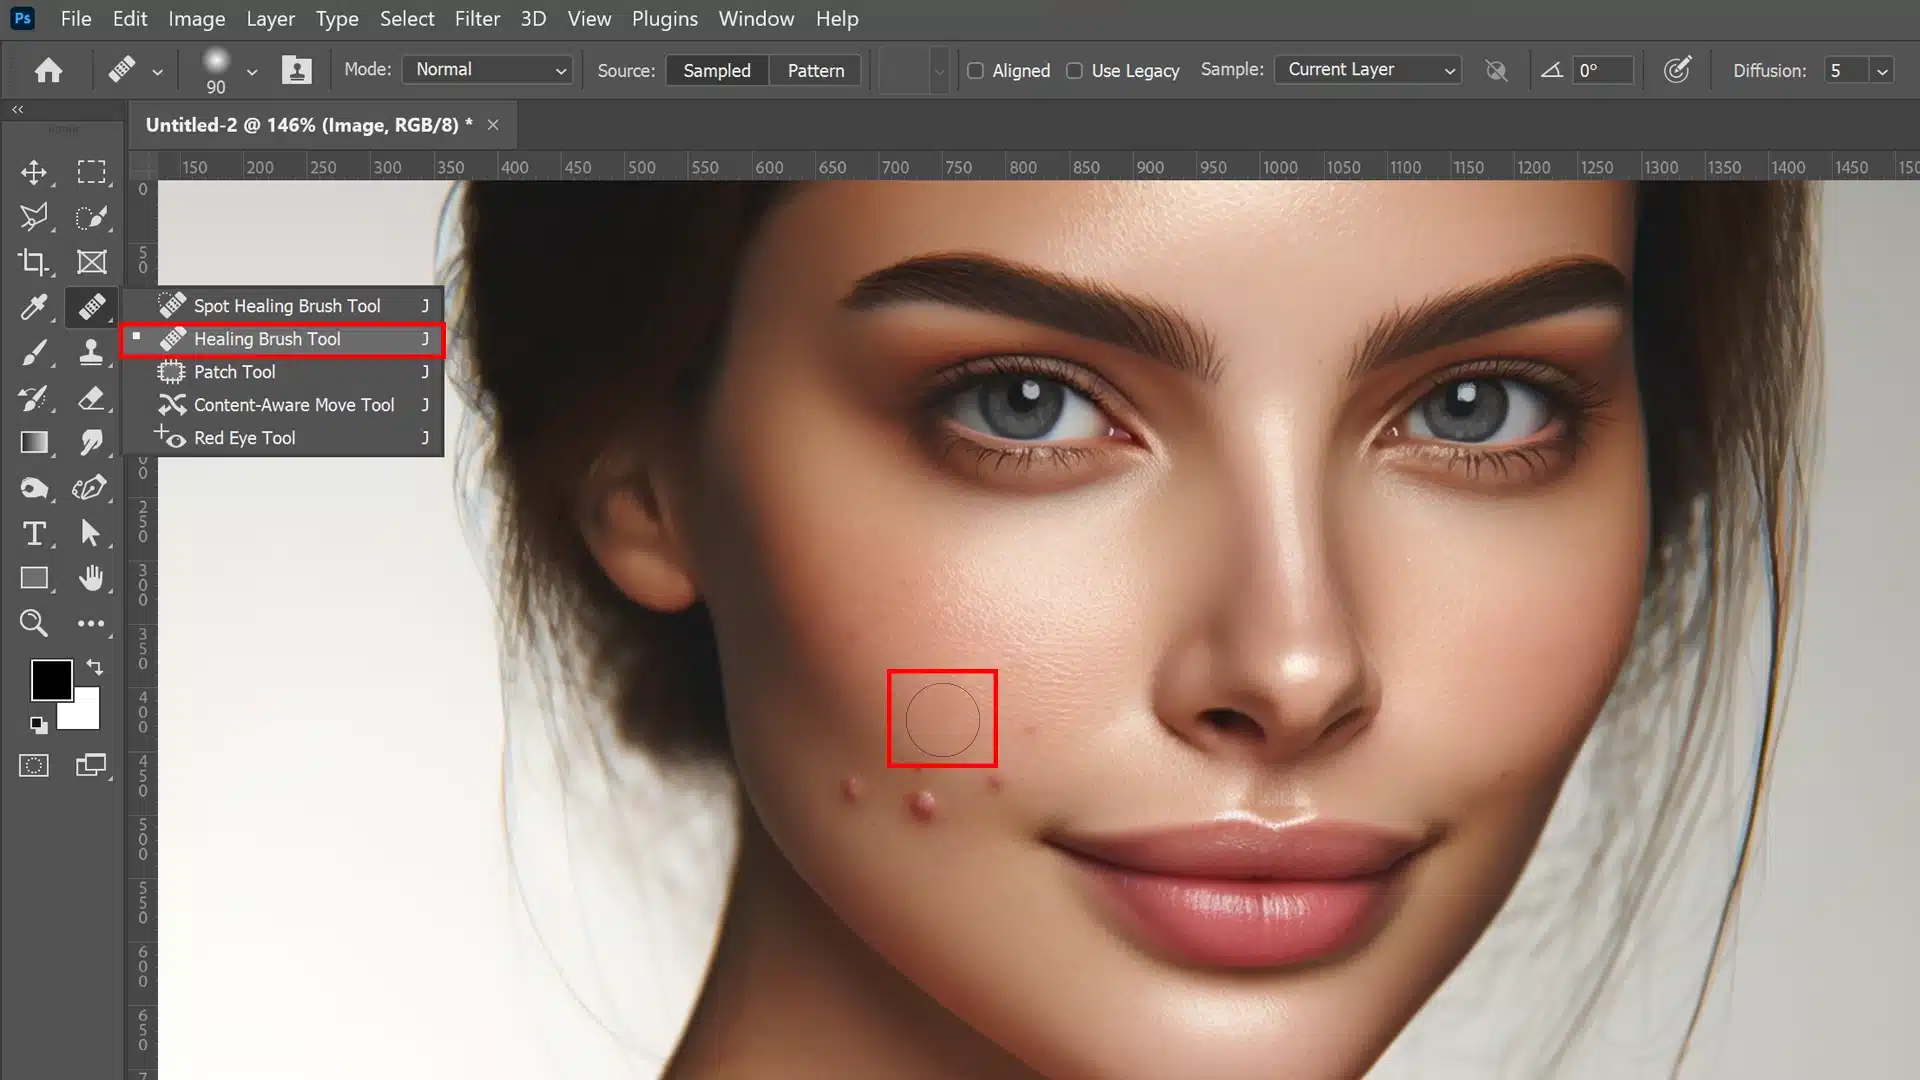The height and width of the screenshot is (1080, 1920).
Task: Open the File menu
Action: coord(76,19)
